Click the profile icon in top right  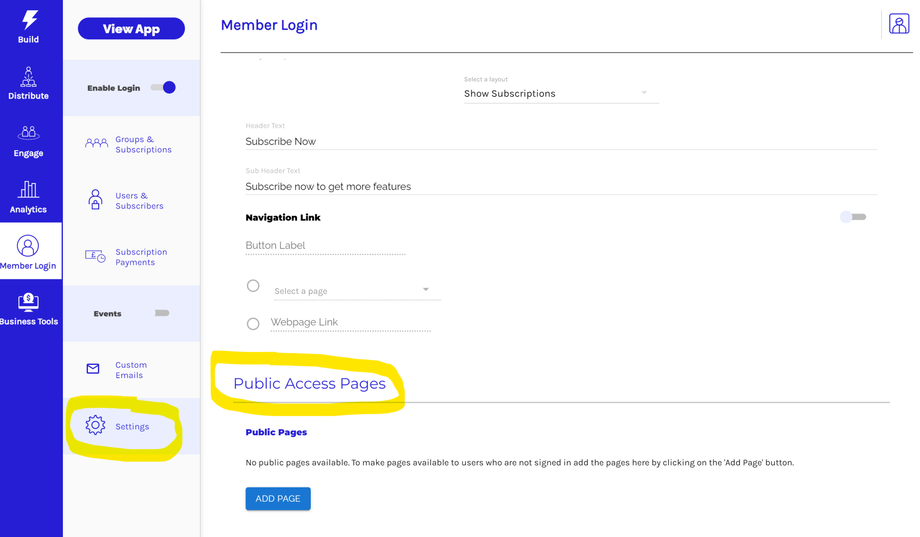click(898, 25)
